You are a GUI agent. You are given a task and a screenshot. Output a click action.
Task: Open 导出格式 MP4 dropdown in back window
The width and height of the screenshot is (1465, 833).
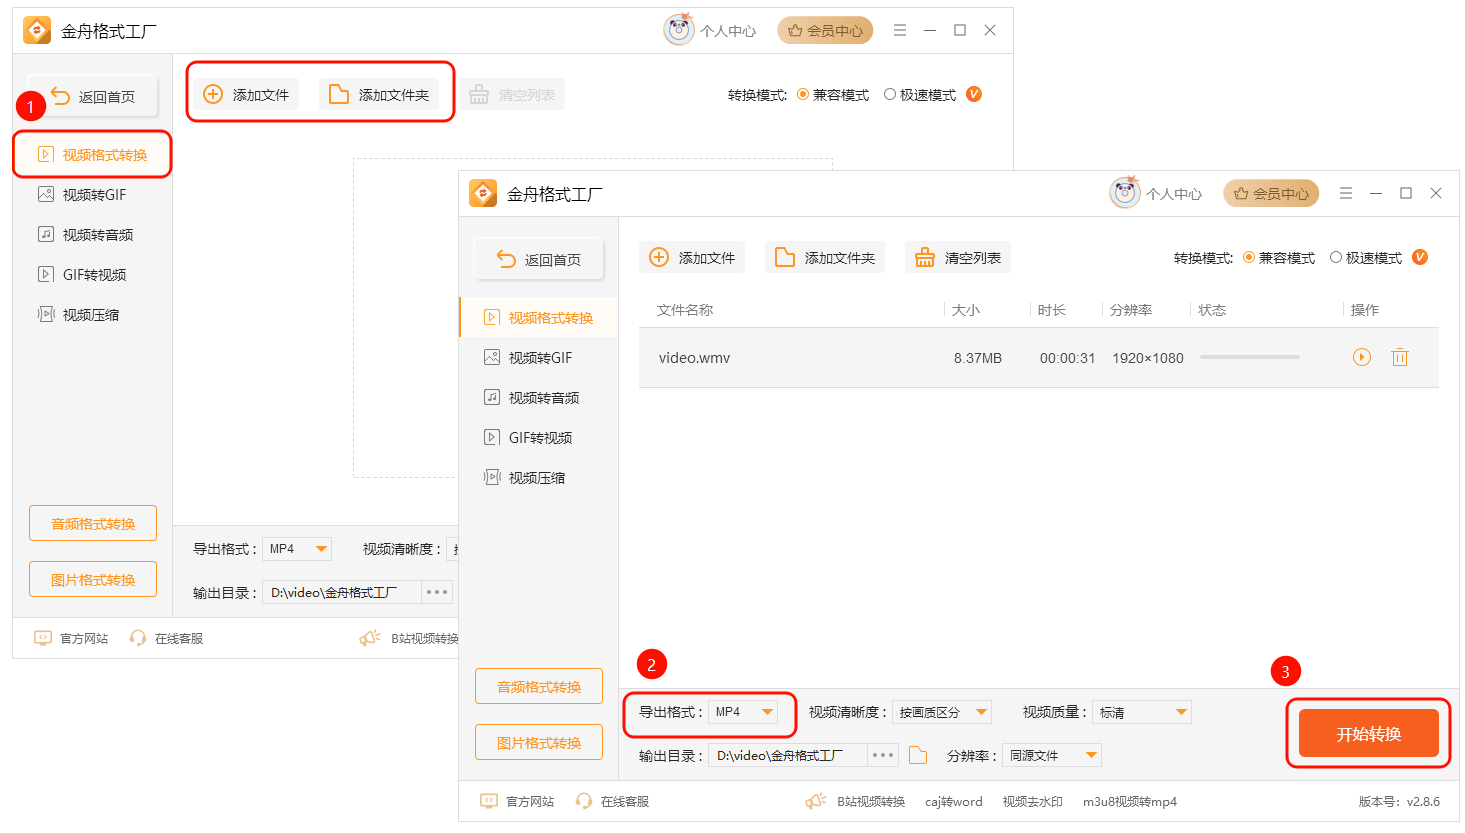point(297,549)
